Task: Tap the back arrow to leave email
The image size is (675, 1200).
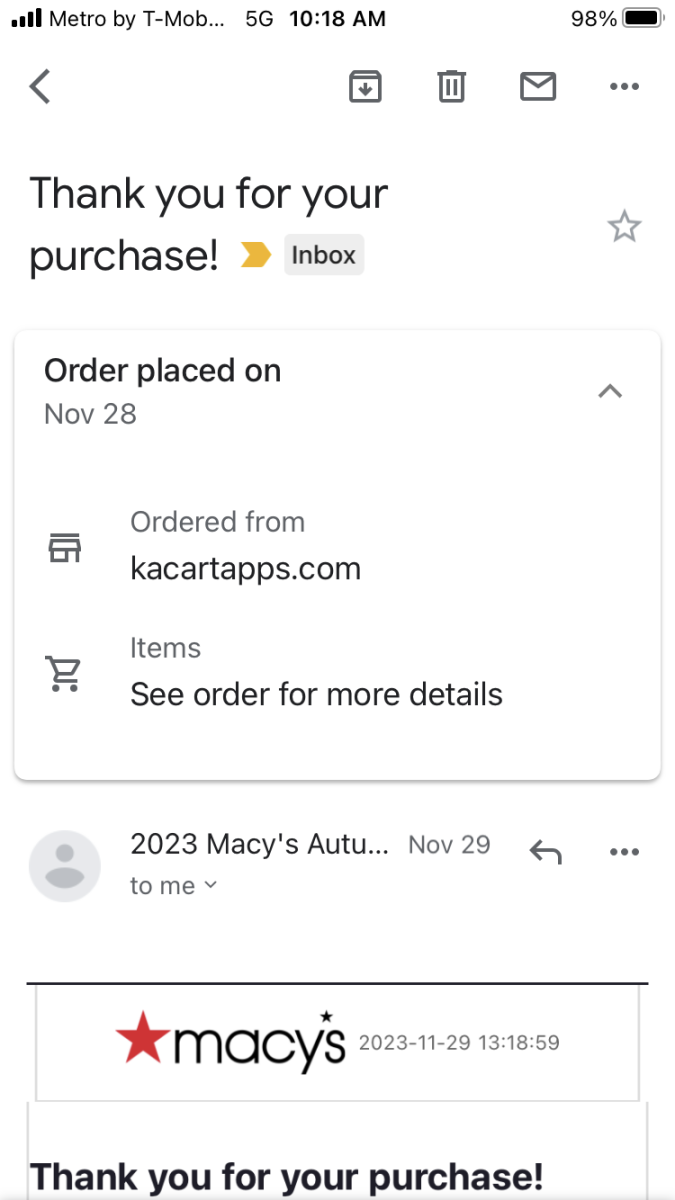Action: 40,87
